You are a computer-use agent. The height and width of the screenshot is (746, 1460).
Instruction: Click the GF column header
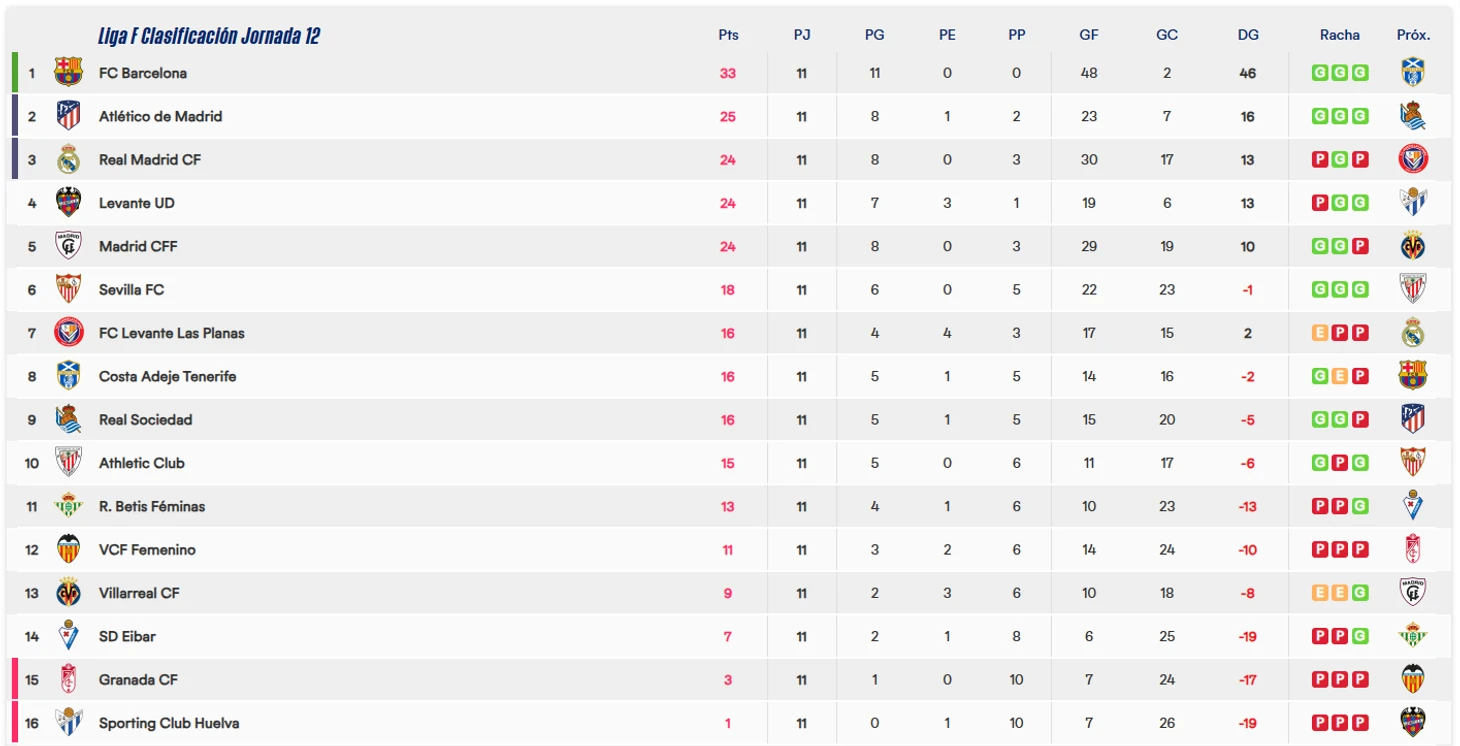(x=1089, y=34)
